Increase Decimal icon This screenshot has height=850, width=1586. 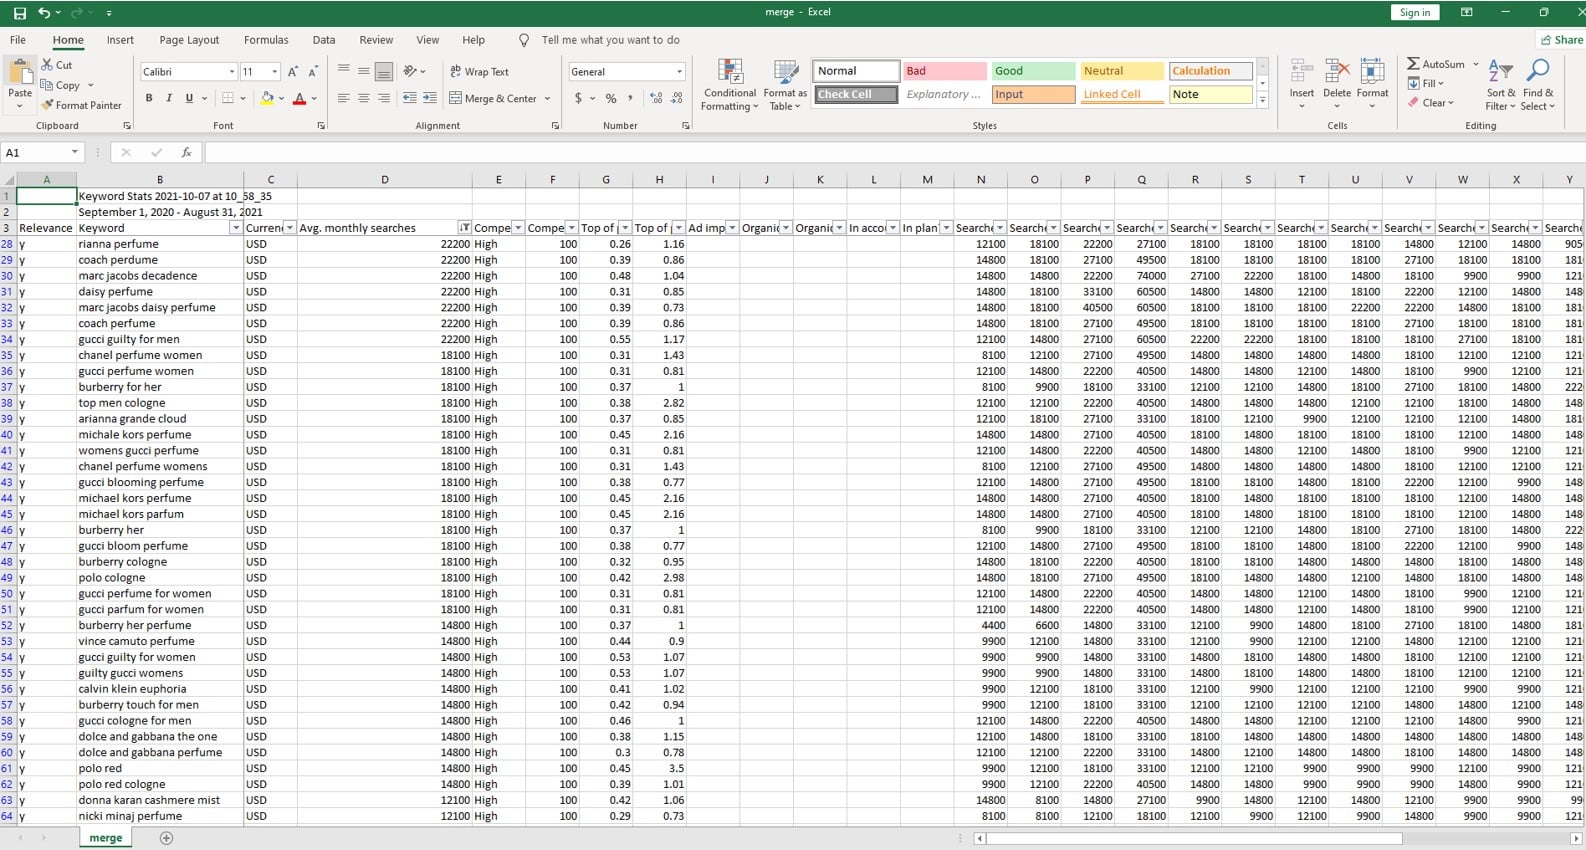[656, 98]
